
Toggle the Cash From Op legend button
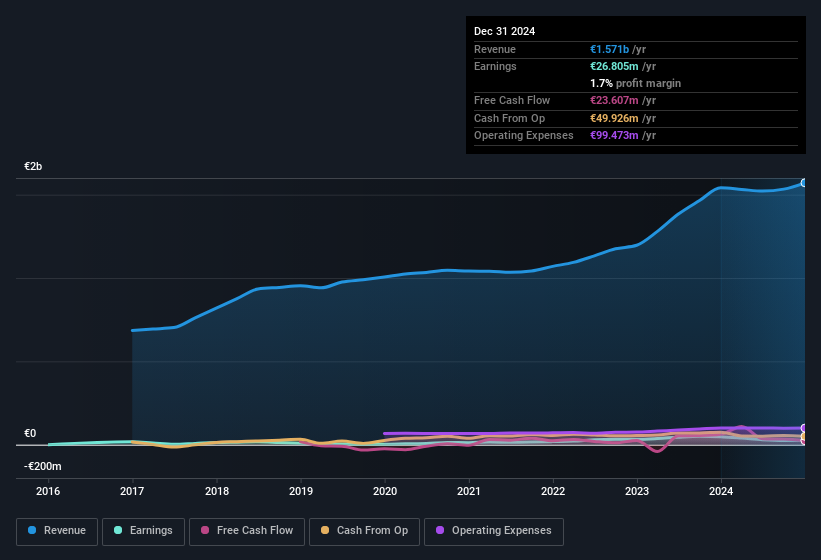pyautogui.click(x=364, y=531)
